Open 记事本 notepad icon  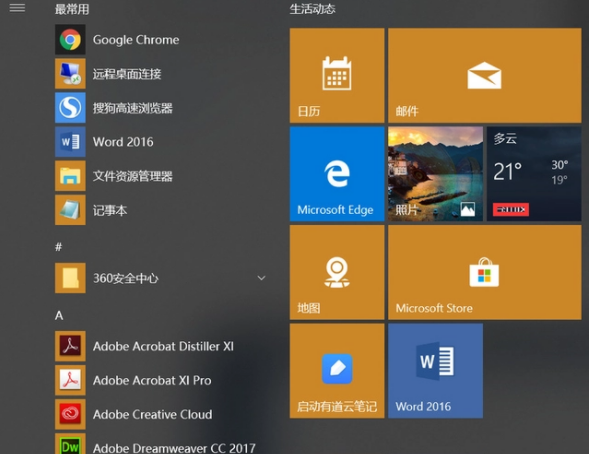pos(70,210)
